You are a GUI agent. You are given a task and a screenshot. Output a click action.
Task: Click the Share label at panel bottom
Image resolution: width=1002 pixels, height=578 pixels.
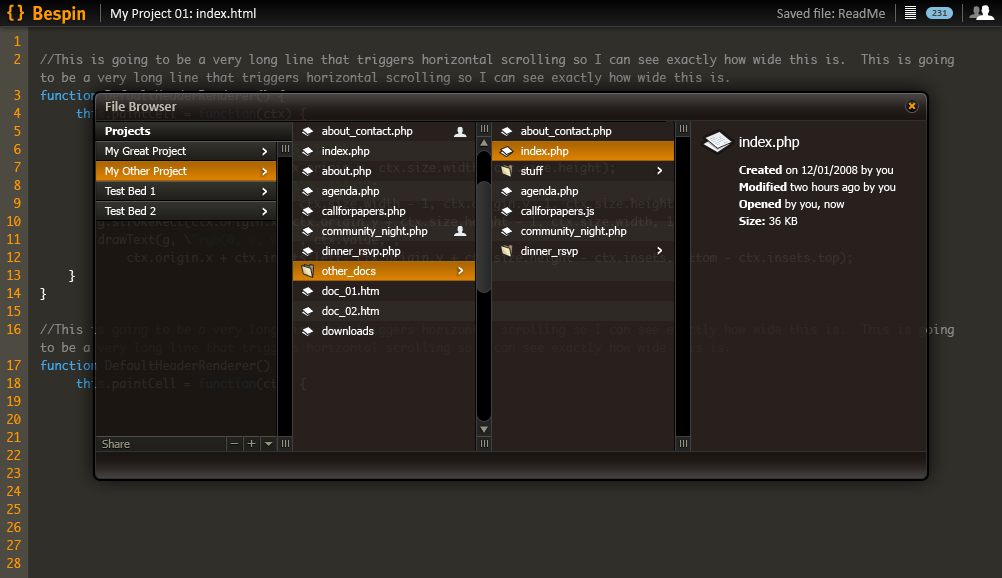pyautogui.click(x=116, y=444)
